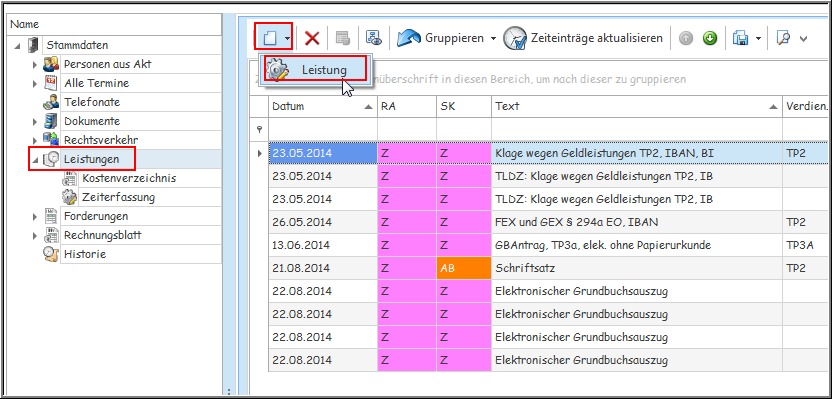The image size is (832, 399).
Task: Click the Zeiteinträge aktualisieren clock icon
Action: 515,38
